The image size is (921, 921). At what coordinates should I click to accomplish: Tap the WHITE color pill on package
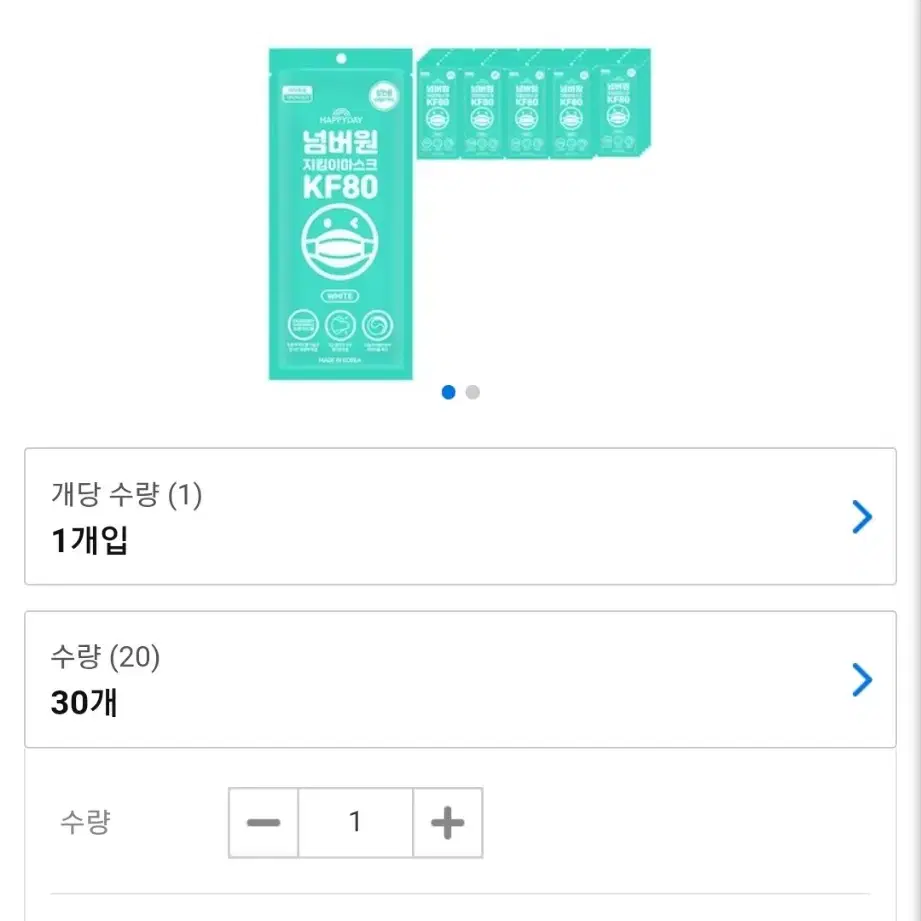pos(340,296)
